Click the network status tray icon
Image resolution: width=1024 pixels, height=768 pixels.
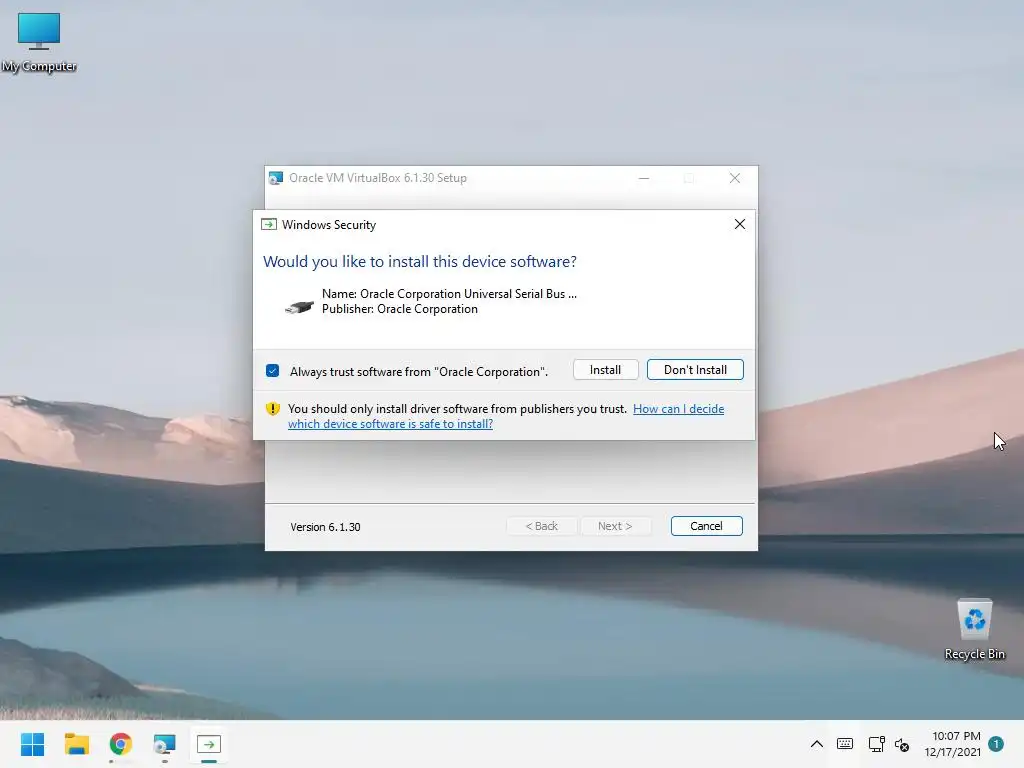tap(876, 744)
